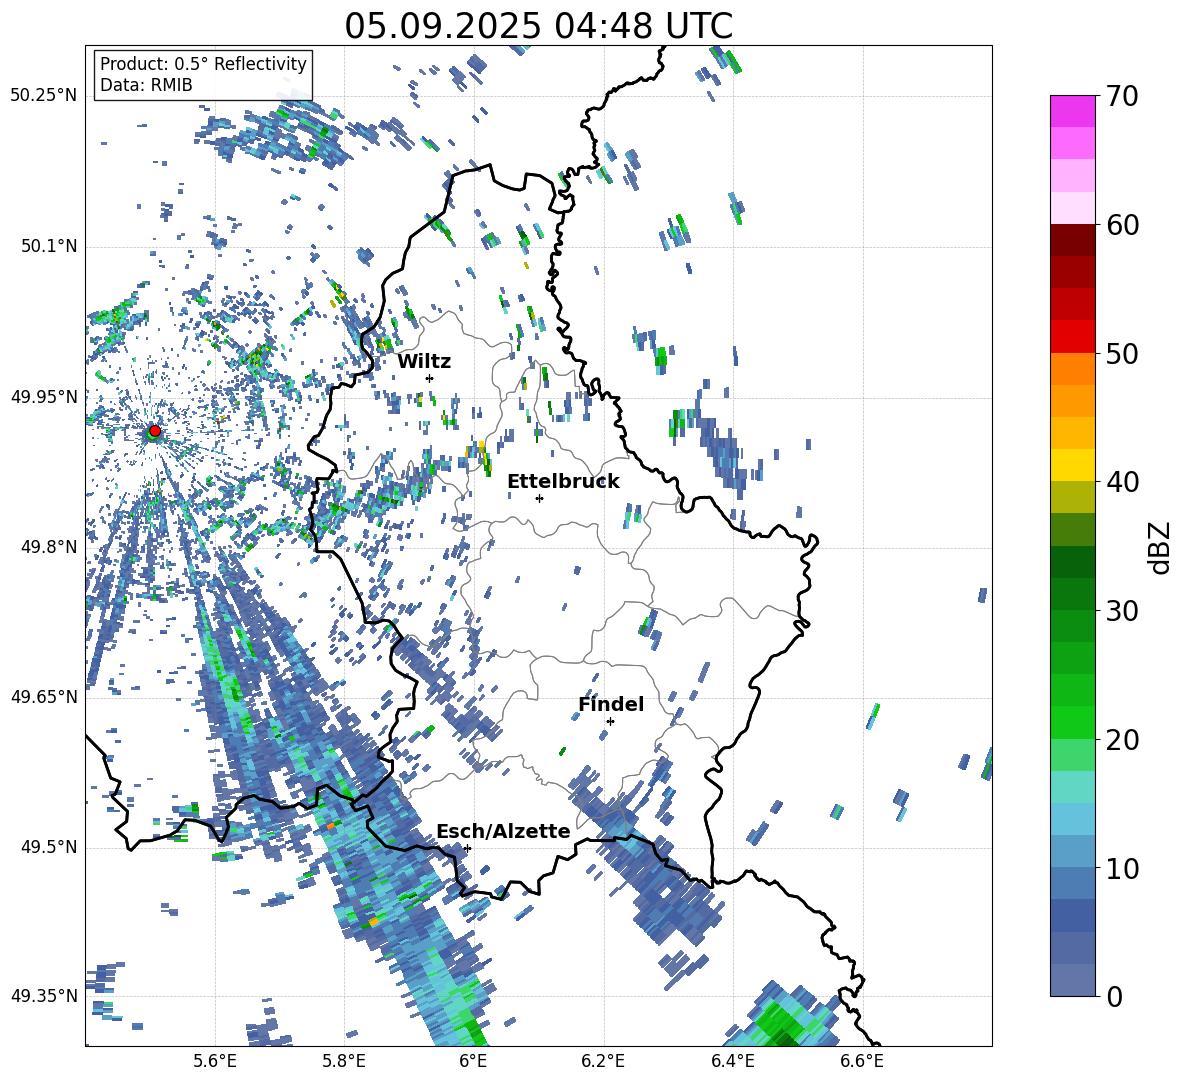Click the 'Data: RMIB' text
1184x1081 pixels.
pyautogui.click(x=146, y=85)
